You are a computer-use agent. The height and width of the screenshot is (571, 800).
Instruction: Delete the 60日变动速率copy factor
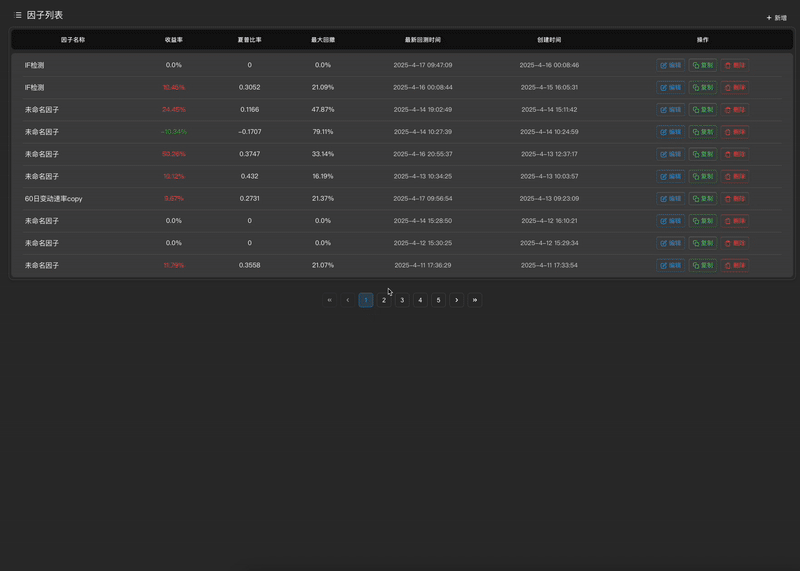pyautogui.click(x=735, y=198)
